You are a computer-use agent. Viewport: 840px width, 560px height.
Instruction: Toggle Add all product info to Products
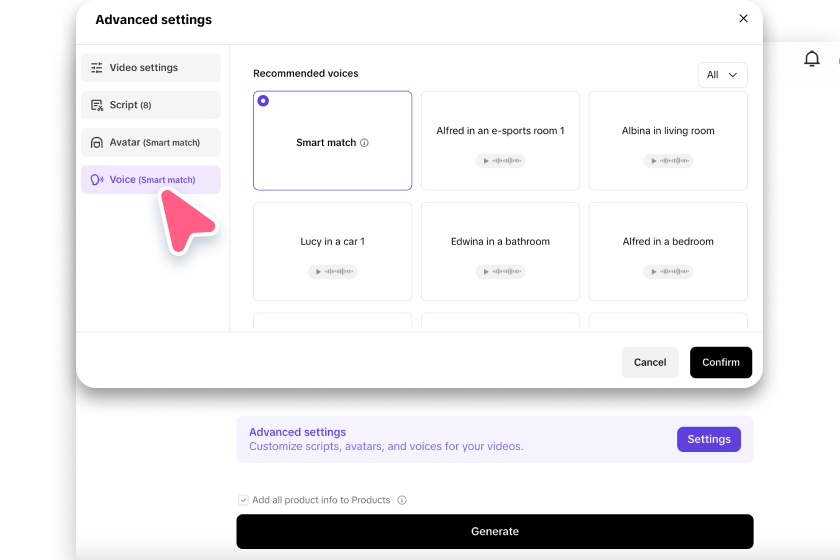click(243, 500)
